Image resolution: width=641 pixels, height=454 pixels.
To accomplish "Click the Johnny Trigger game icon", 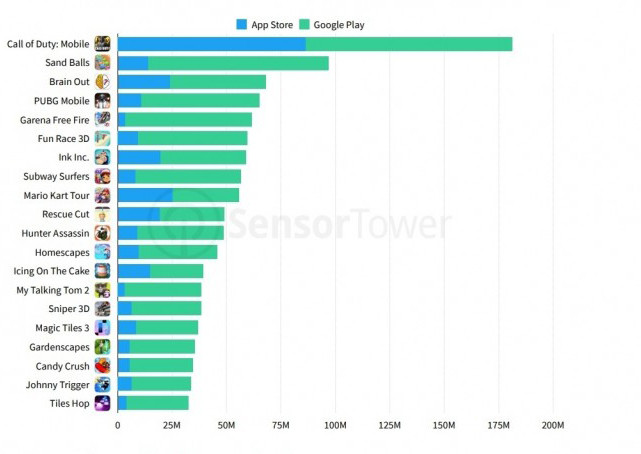I will click(x=102, y=385).
